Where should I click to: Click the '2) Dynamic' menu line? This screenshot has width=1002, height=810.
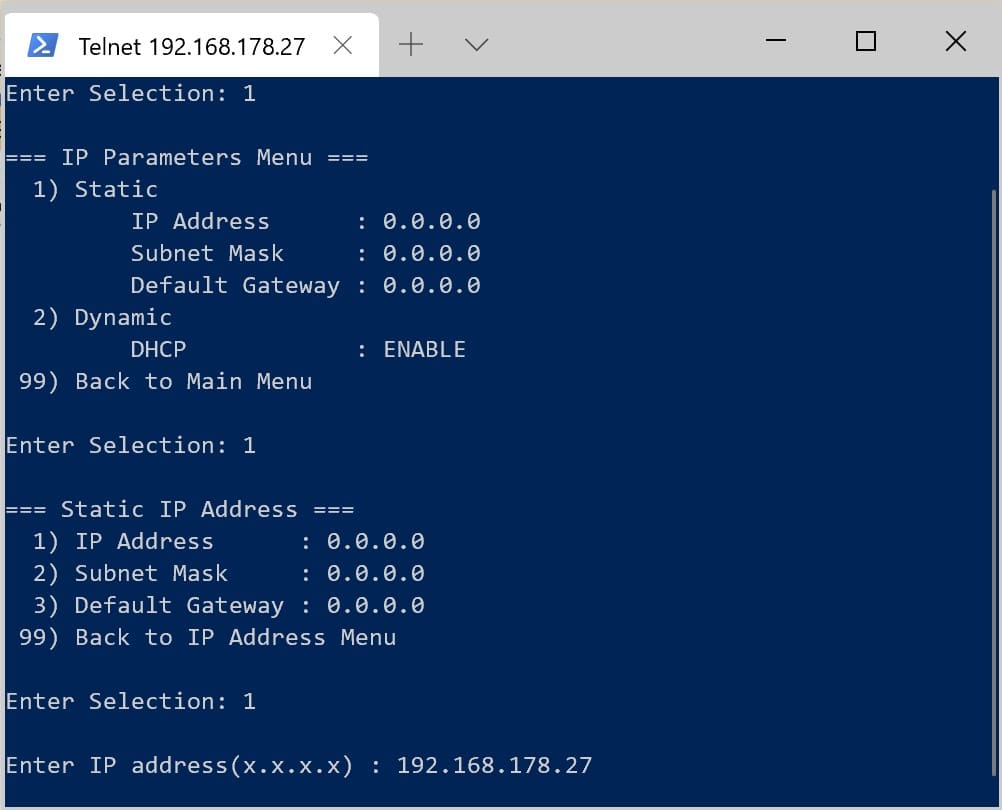tap(102, 317)
